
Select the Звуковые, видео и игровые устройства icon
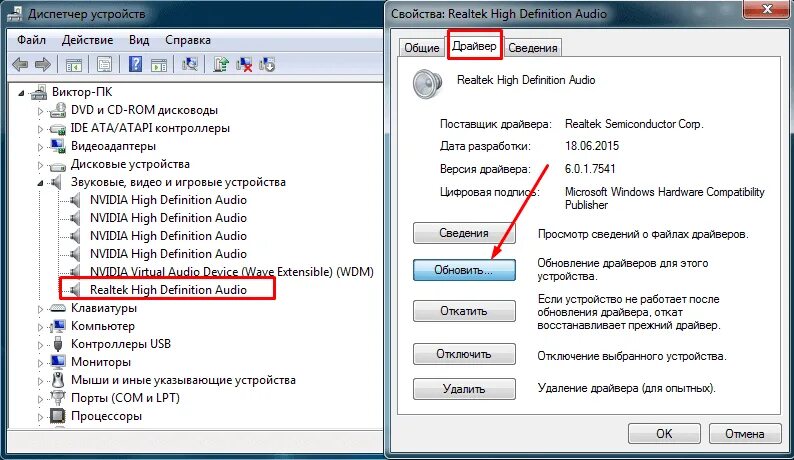[x=56, y=182]
